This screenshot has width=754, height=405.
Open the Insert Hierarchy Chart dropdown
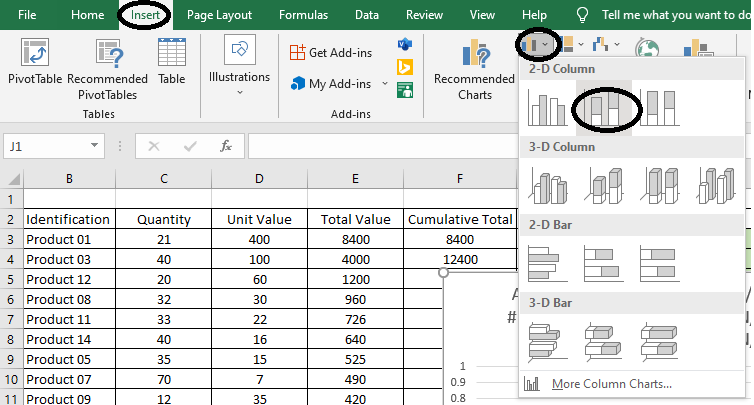click(x=572, y=45)
